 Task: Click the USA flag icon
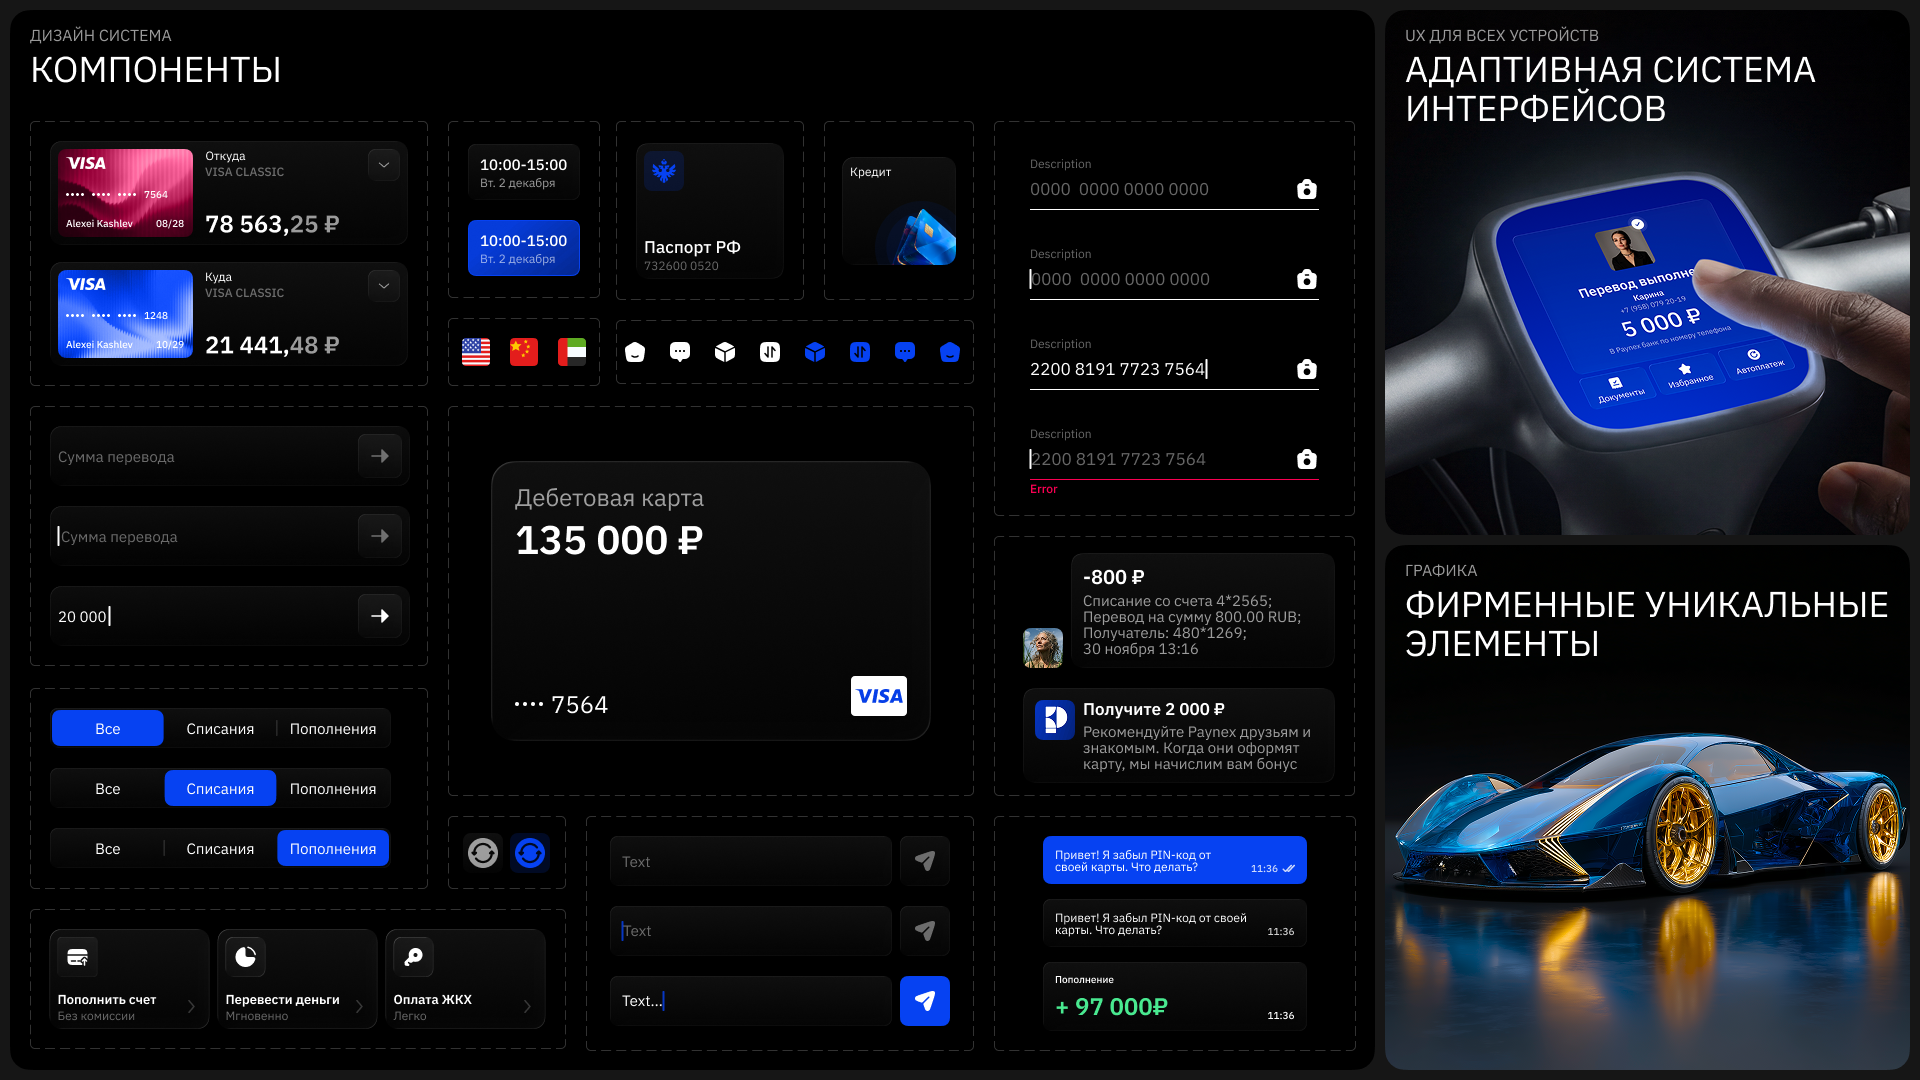pyautogui.click(x=476, y=352)
